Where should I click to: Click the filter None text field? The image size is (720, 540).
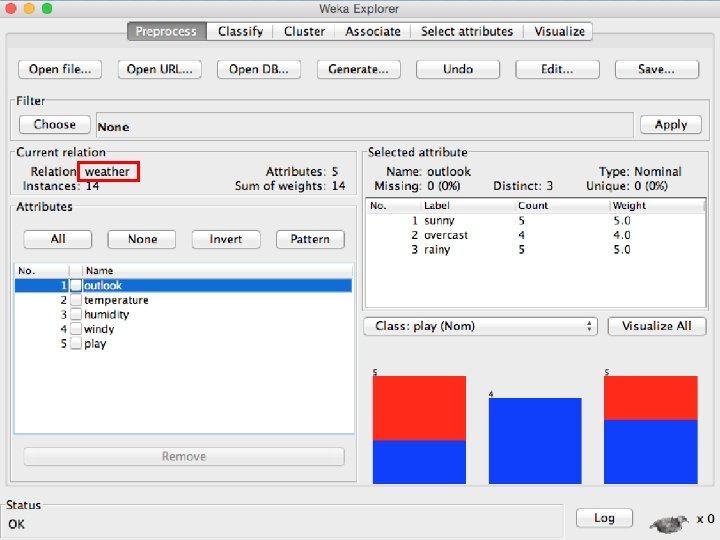tap(365, 125)
